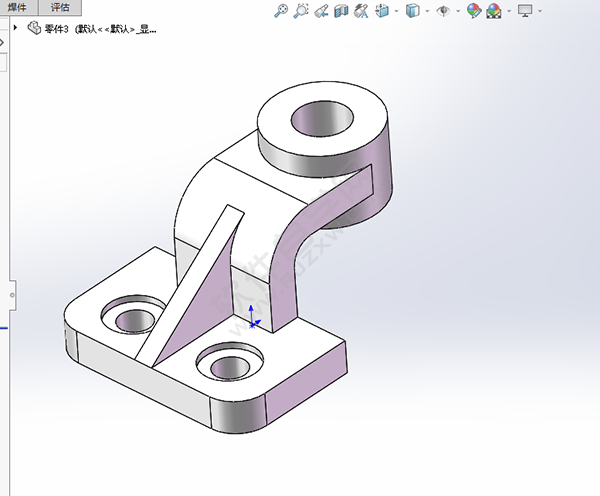Click the View Settings monitor icon
The height and width of the screenshot is (496, 600).
coord(525,11)
